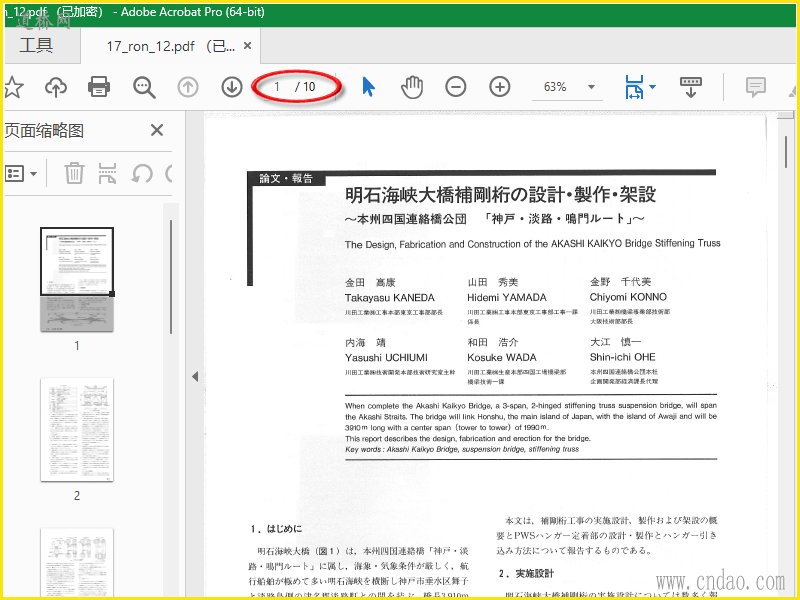Click the 63% zoom level field

click(555, 87)
